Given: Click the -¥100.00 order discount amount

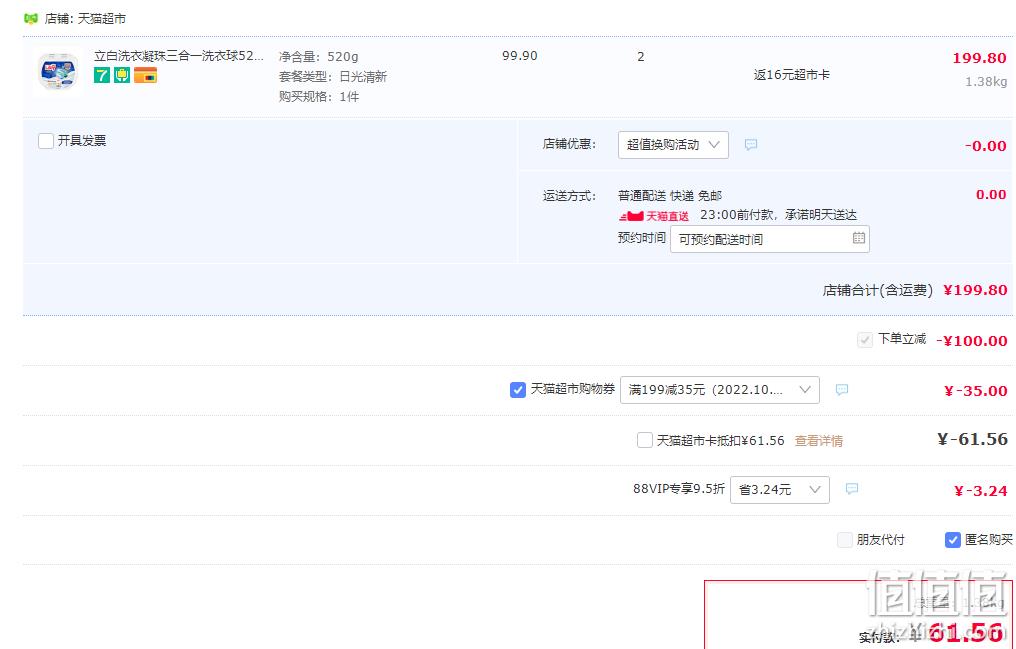Looking at the screenshot, I should [972, 341].
